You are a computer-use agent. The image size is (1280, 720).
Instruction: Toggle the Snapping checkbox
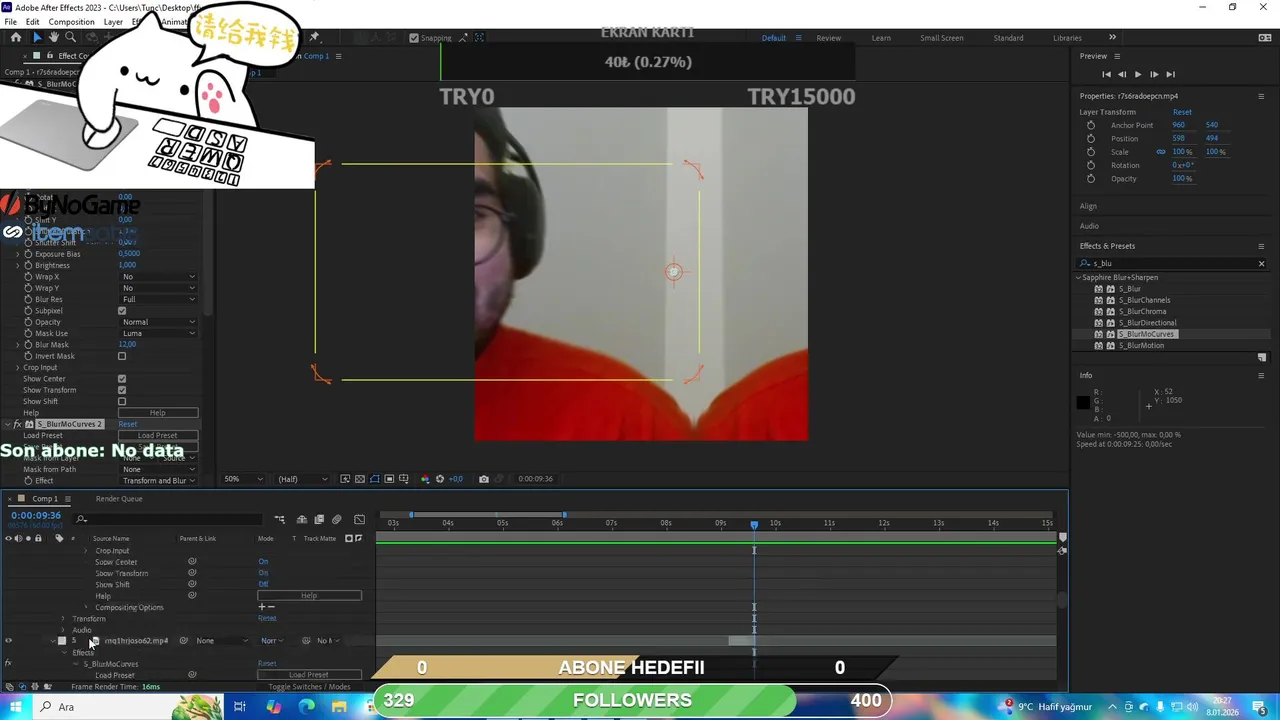click(x=414, y=38)
